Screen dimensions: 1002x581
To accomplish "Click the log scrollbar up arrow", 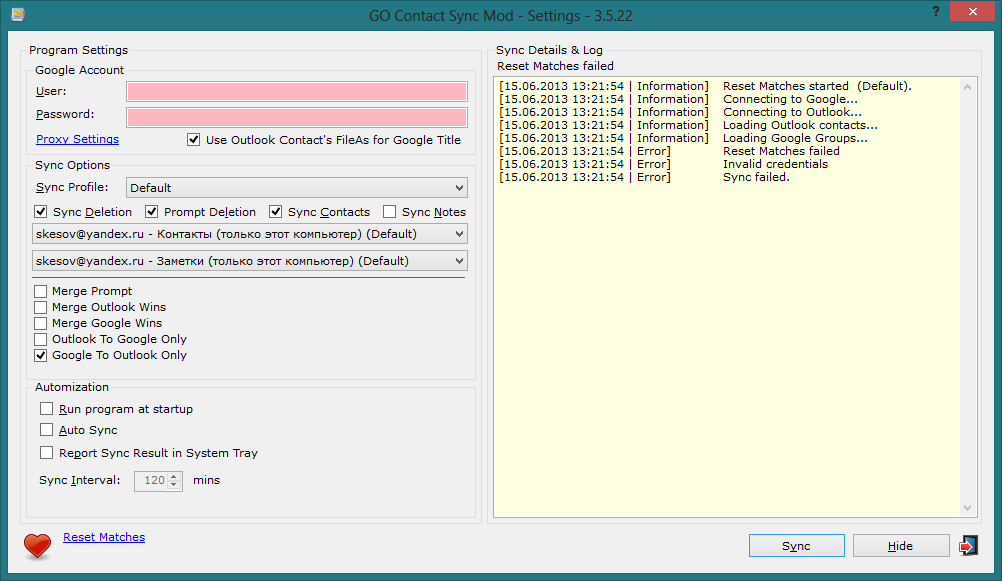I will pyautogui.click(x=967, y=88).
